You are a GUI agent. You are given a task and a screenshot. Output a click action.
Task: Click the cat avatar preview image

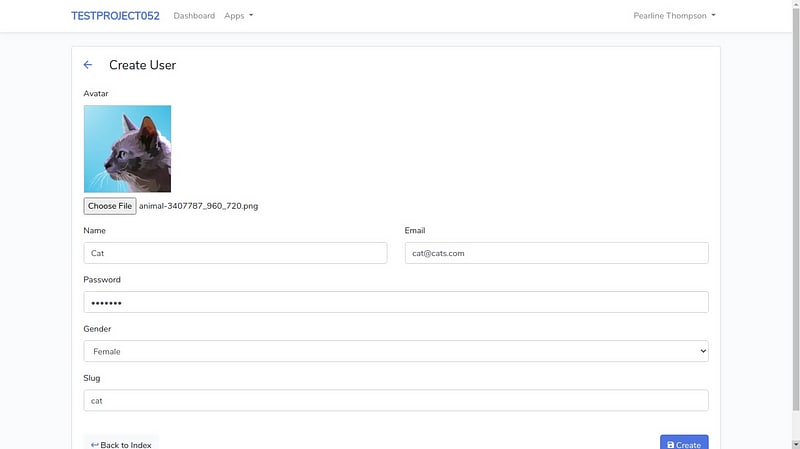[x=128, y=149]
